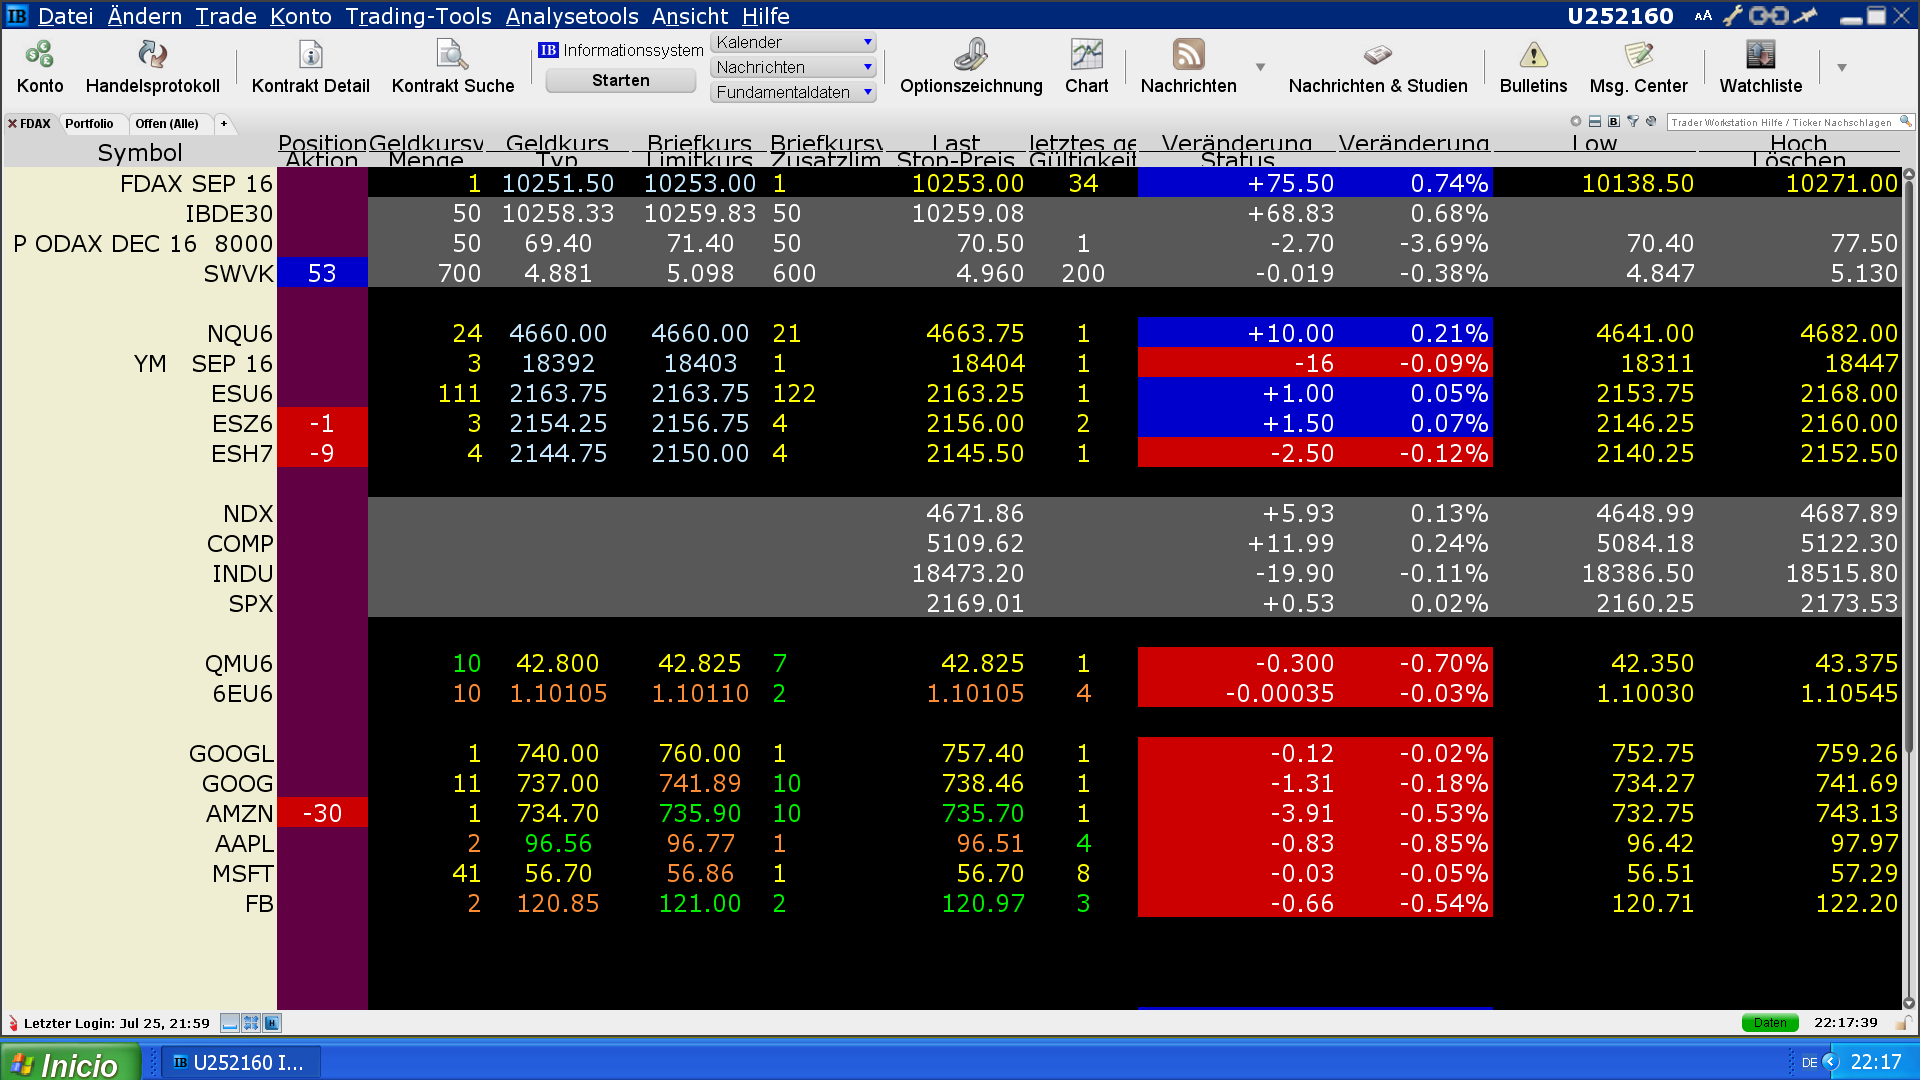Open the Optionszeichnung tool
Screen dimensions: 1920x1080
click(x=970, y=55)
